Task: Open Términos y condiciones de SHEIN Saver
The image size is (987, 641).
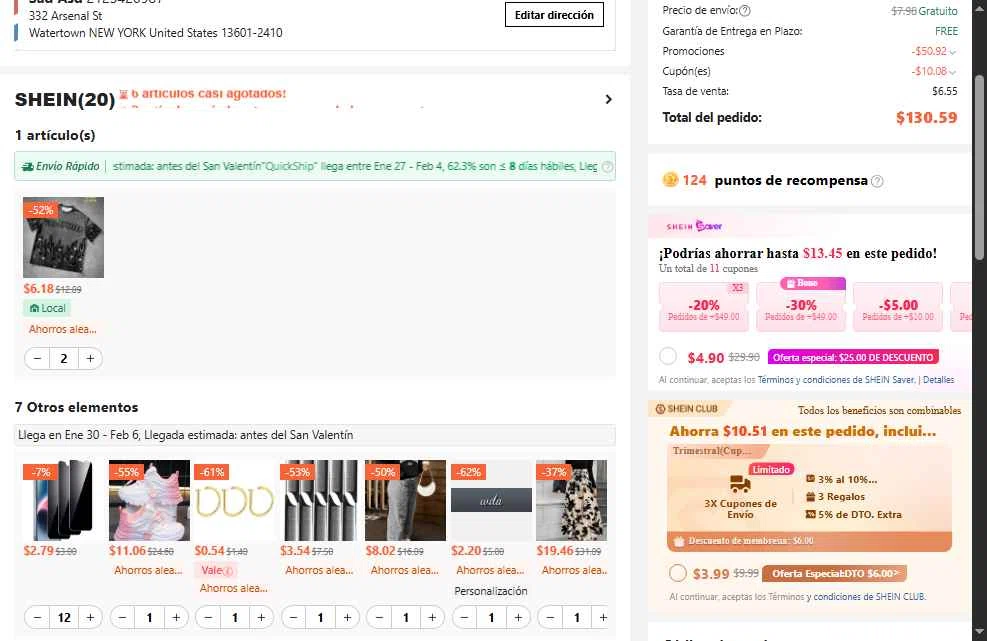Action: tap(837, 380)
